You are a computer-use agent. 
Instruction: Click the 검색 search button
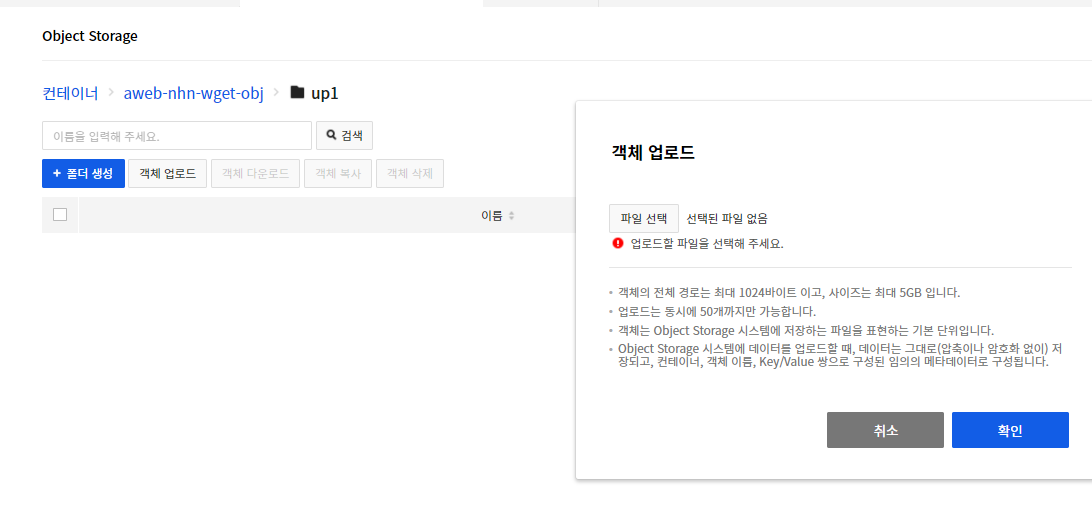[345, 136]
